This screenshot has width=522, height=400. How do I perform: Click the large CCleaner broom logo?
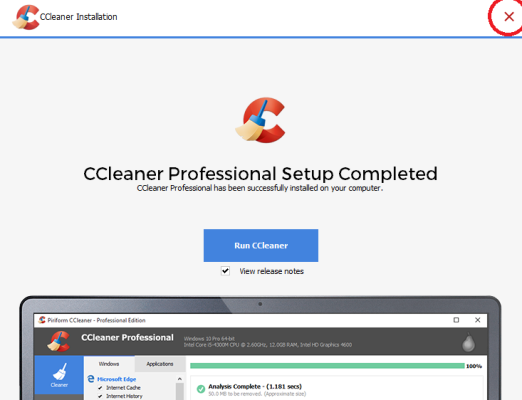coord(260,120)
